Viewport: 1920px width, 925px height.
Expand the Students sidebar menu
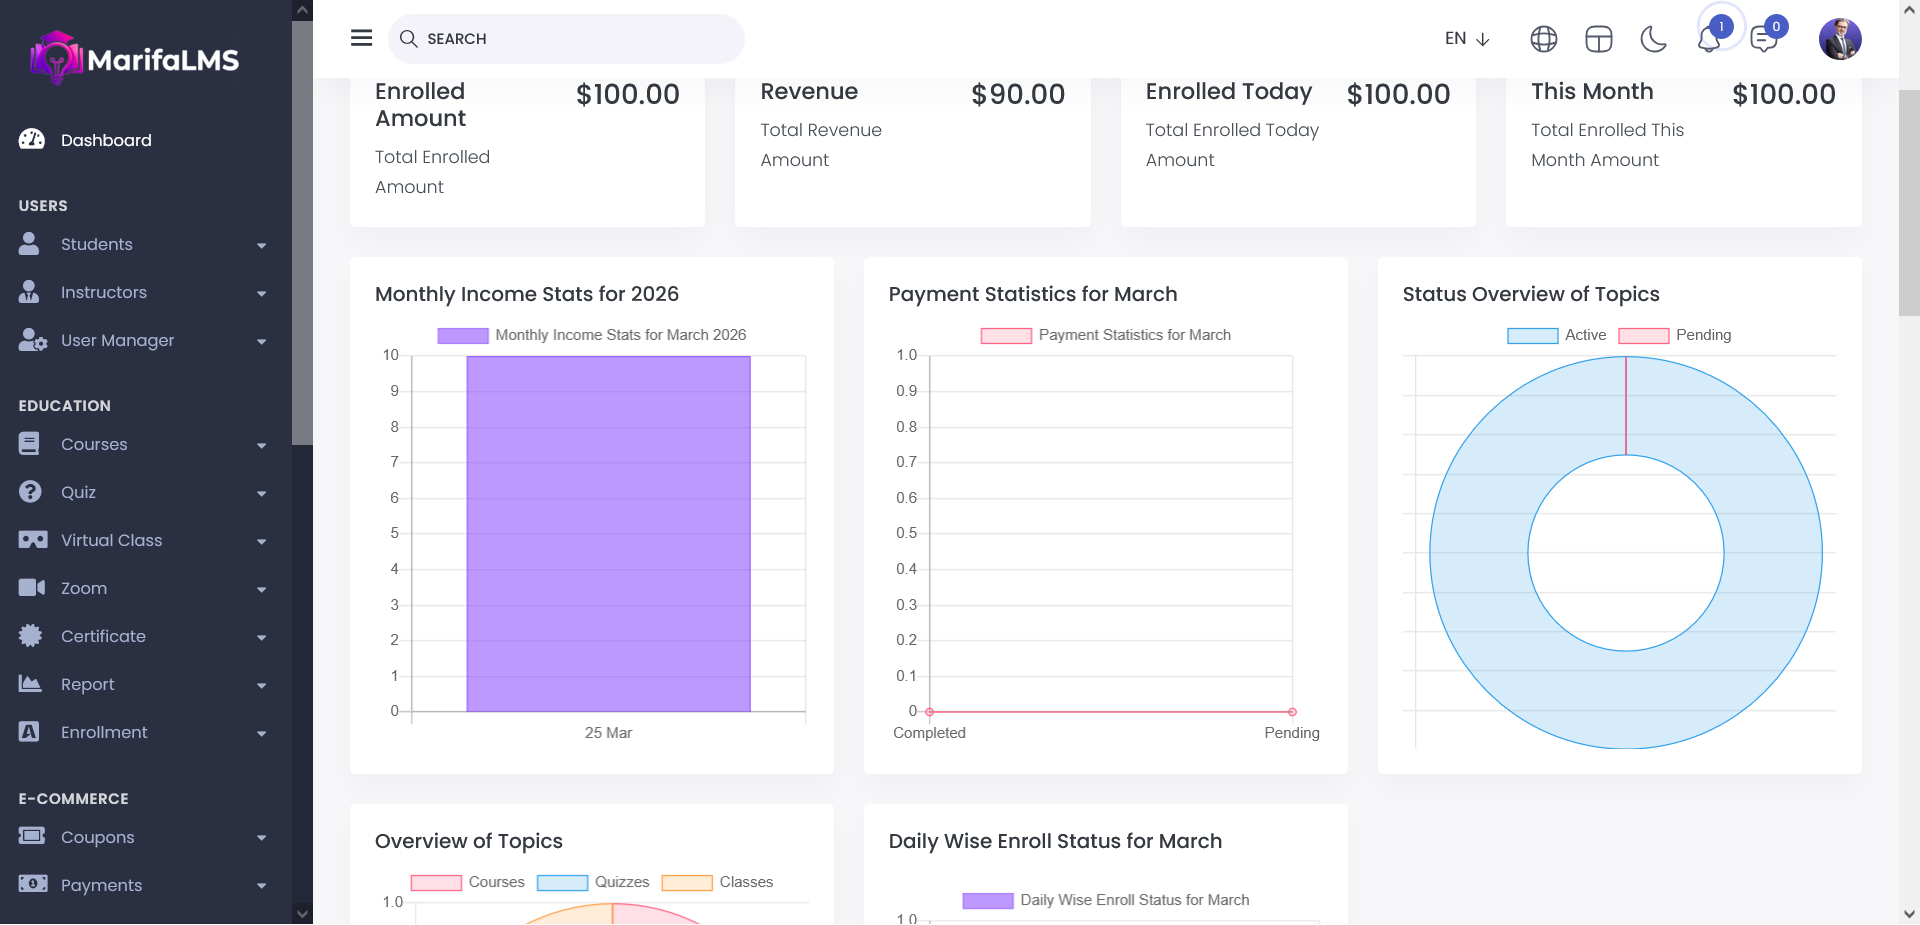click(143, 244)
